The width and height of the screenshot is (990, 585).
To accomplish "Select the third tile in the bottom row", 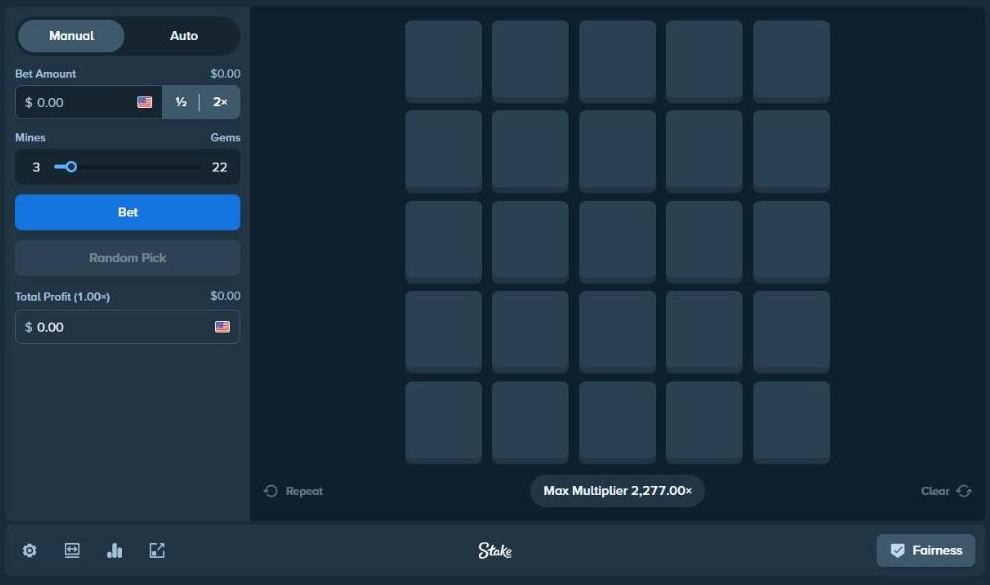I will point(617,422).
